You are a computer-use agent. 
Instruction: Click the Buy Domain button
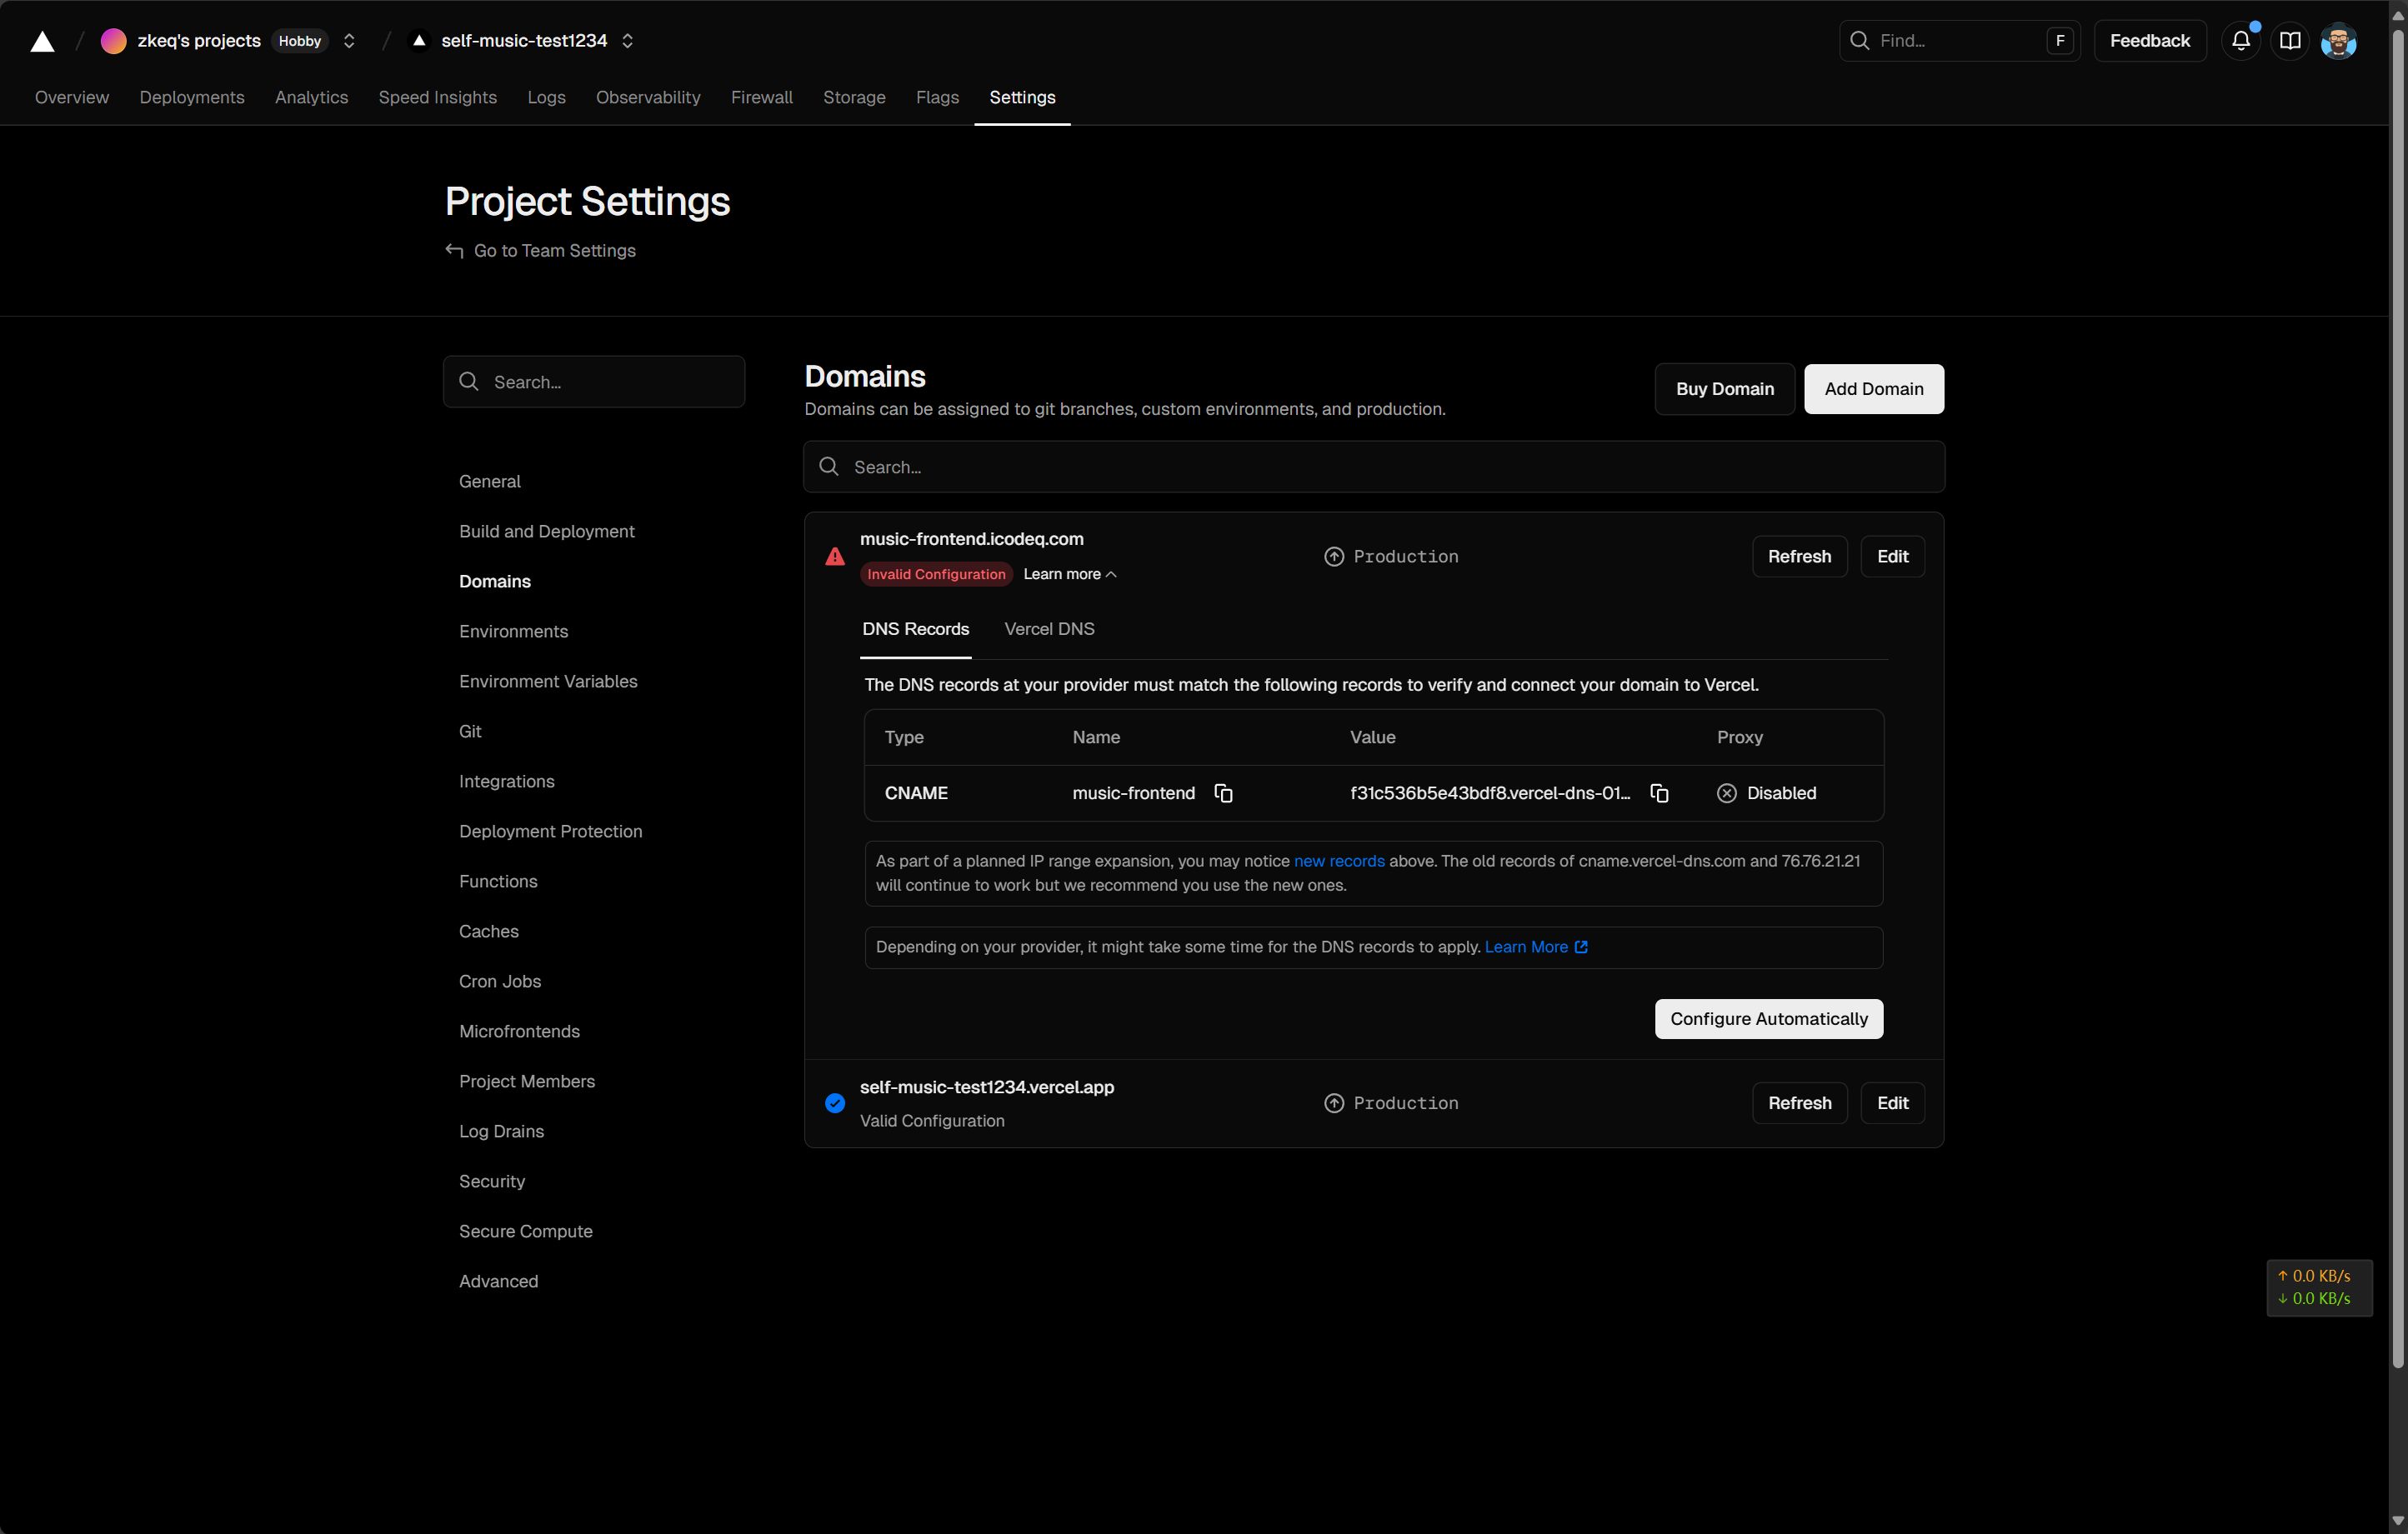[x=1724, y=389]
